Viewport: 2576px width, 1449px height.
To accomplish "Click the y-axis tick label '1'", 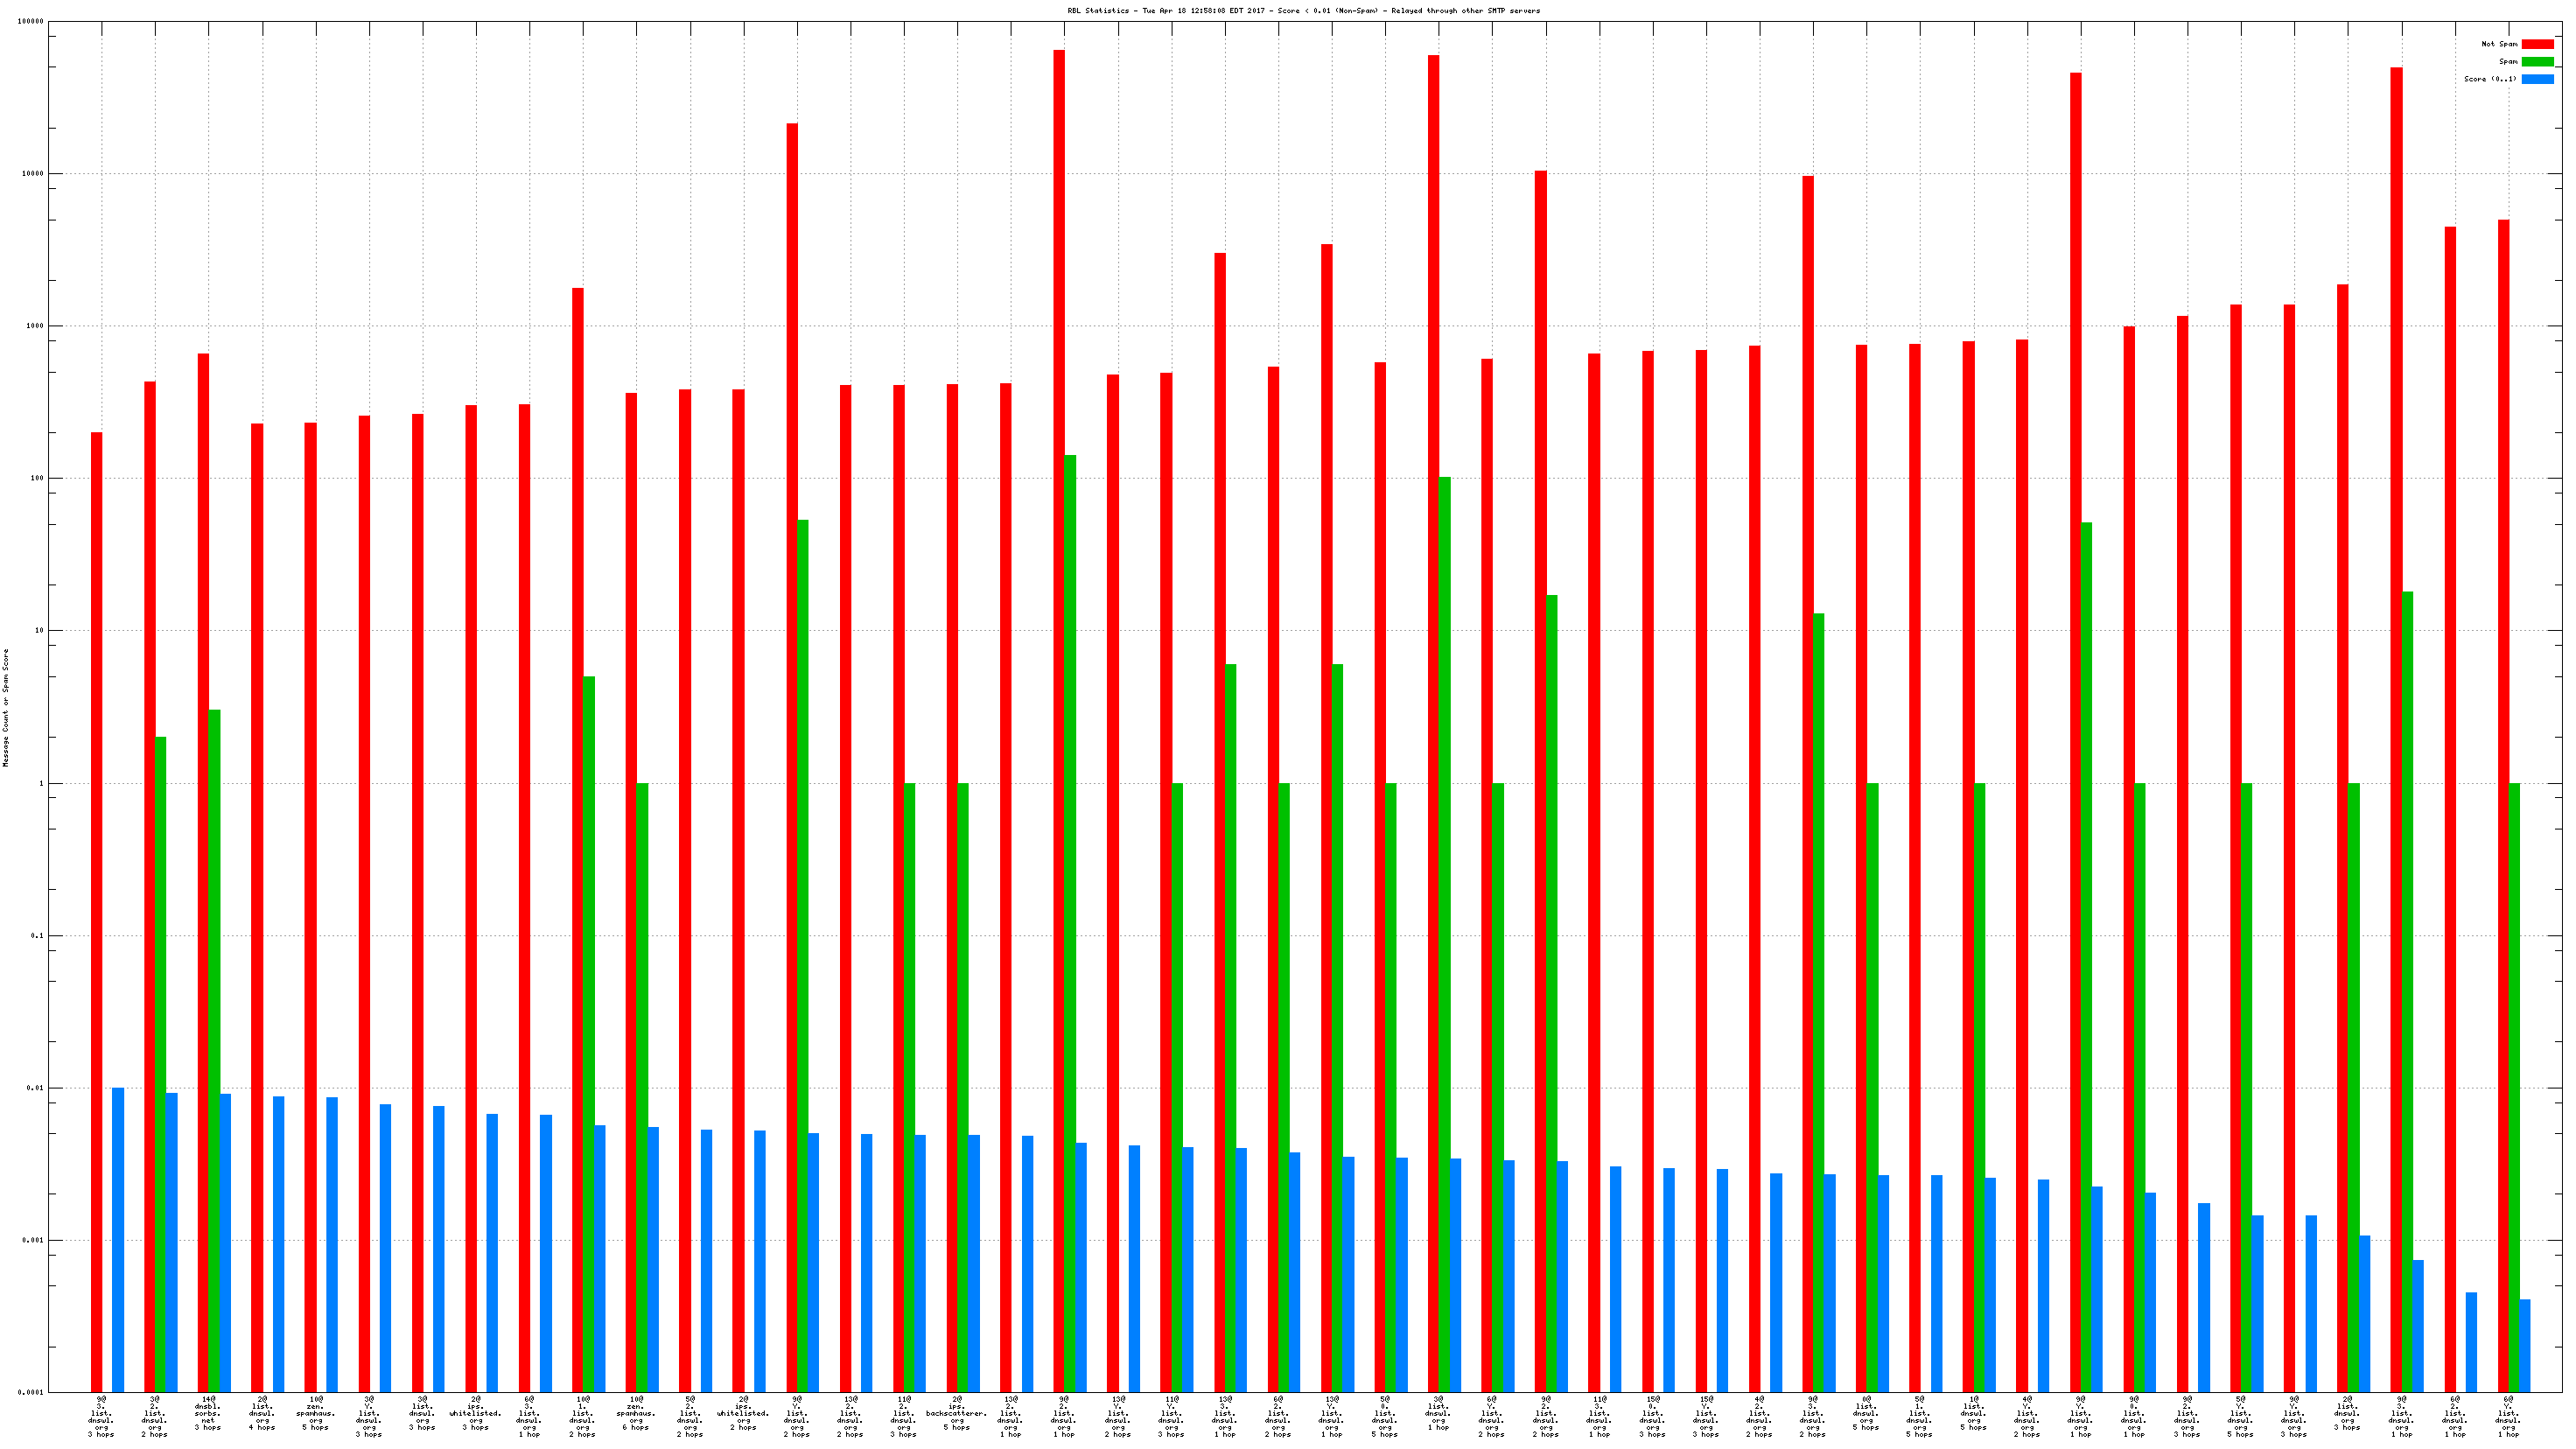I will click(x=41, y=783).
